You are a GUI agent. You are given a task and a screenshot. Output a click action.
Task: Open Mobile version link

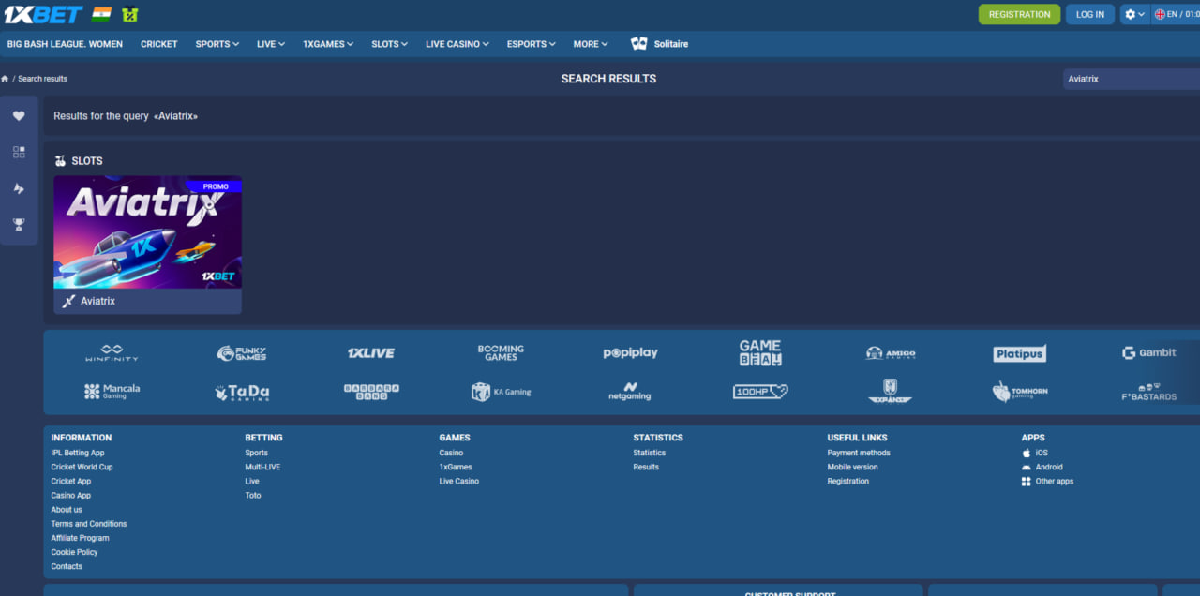click(852, 467)
